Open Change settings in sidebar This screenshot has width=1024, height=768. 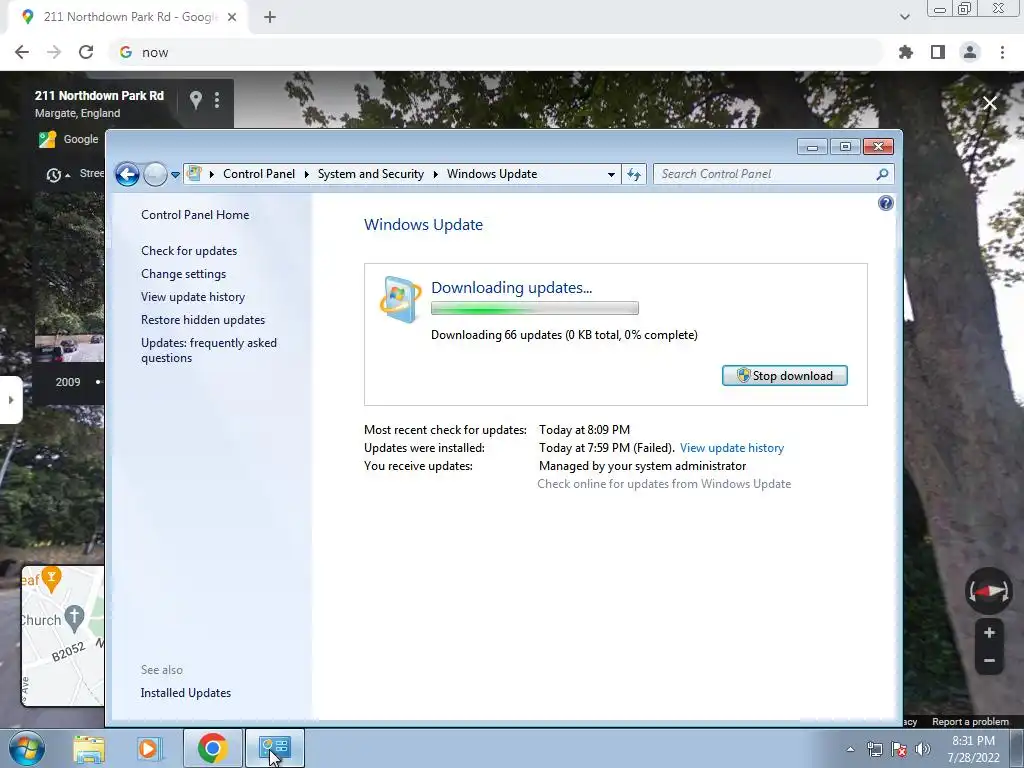click(184, 274)
